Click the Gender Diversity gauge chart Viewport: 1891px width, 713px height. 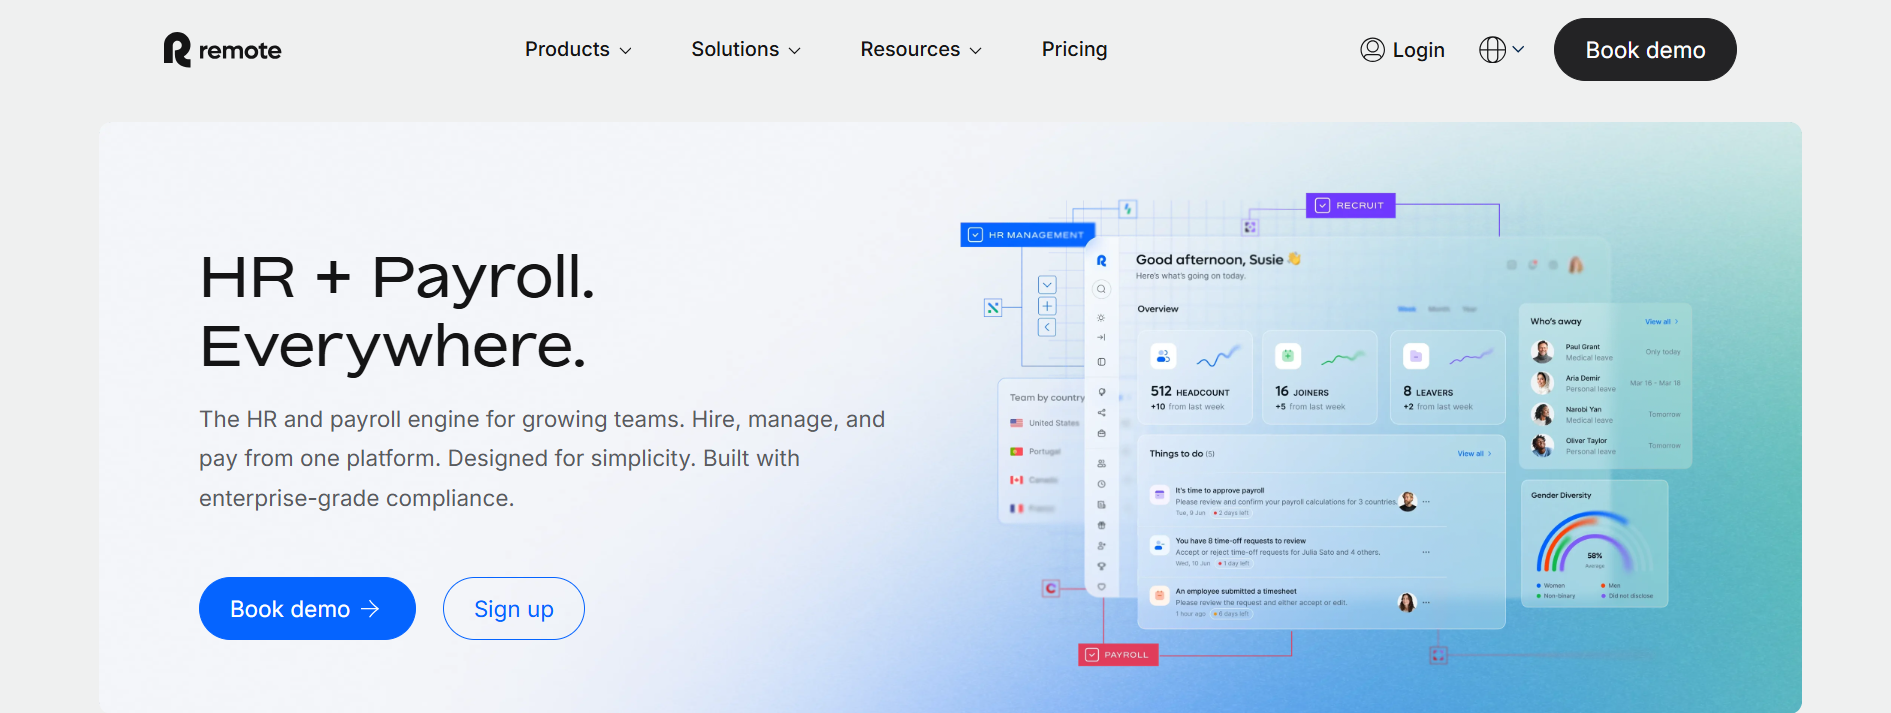point(1593,541)
